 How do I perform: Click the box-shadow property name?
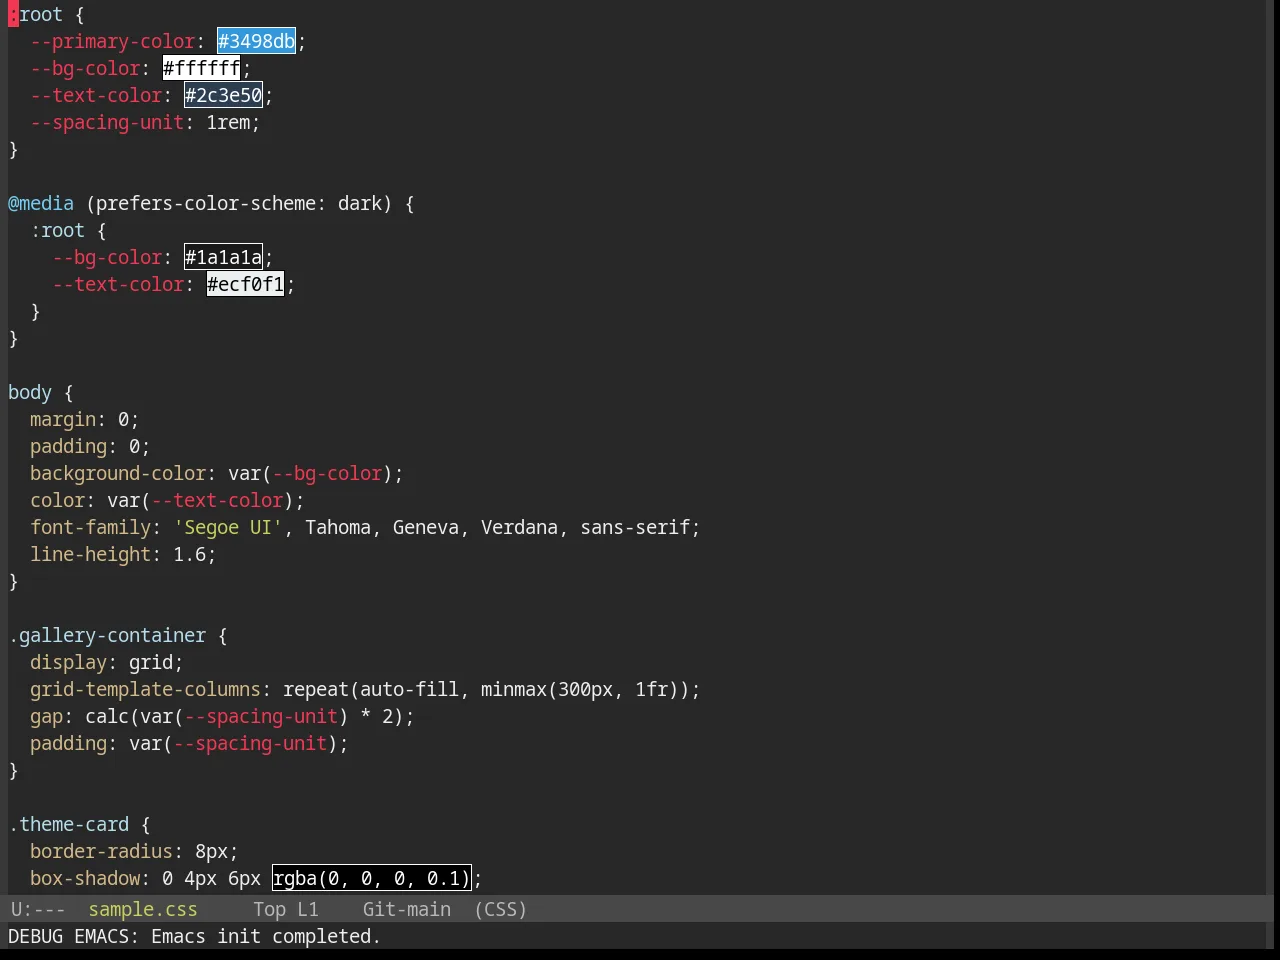click(85, 878)
